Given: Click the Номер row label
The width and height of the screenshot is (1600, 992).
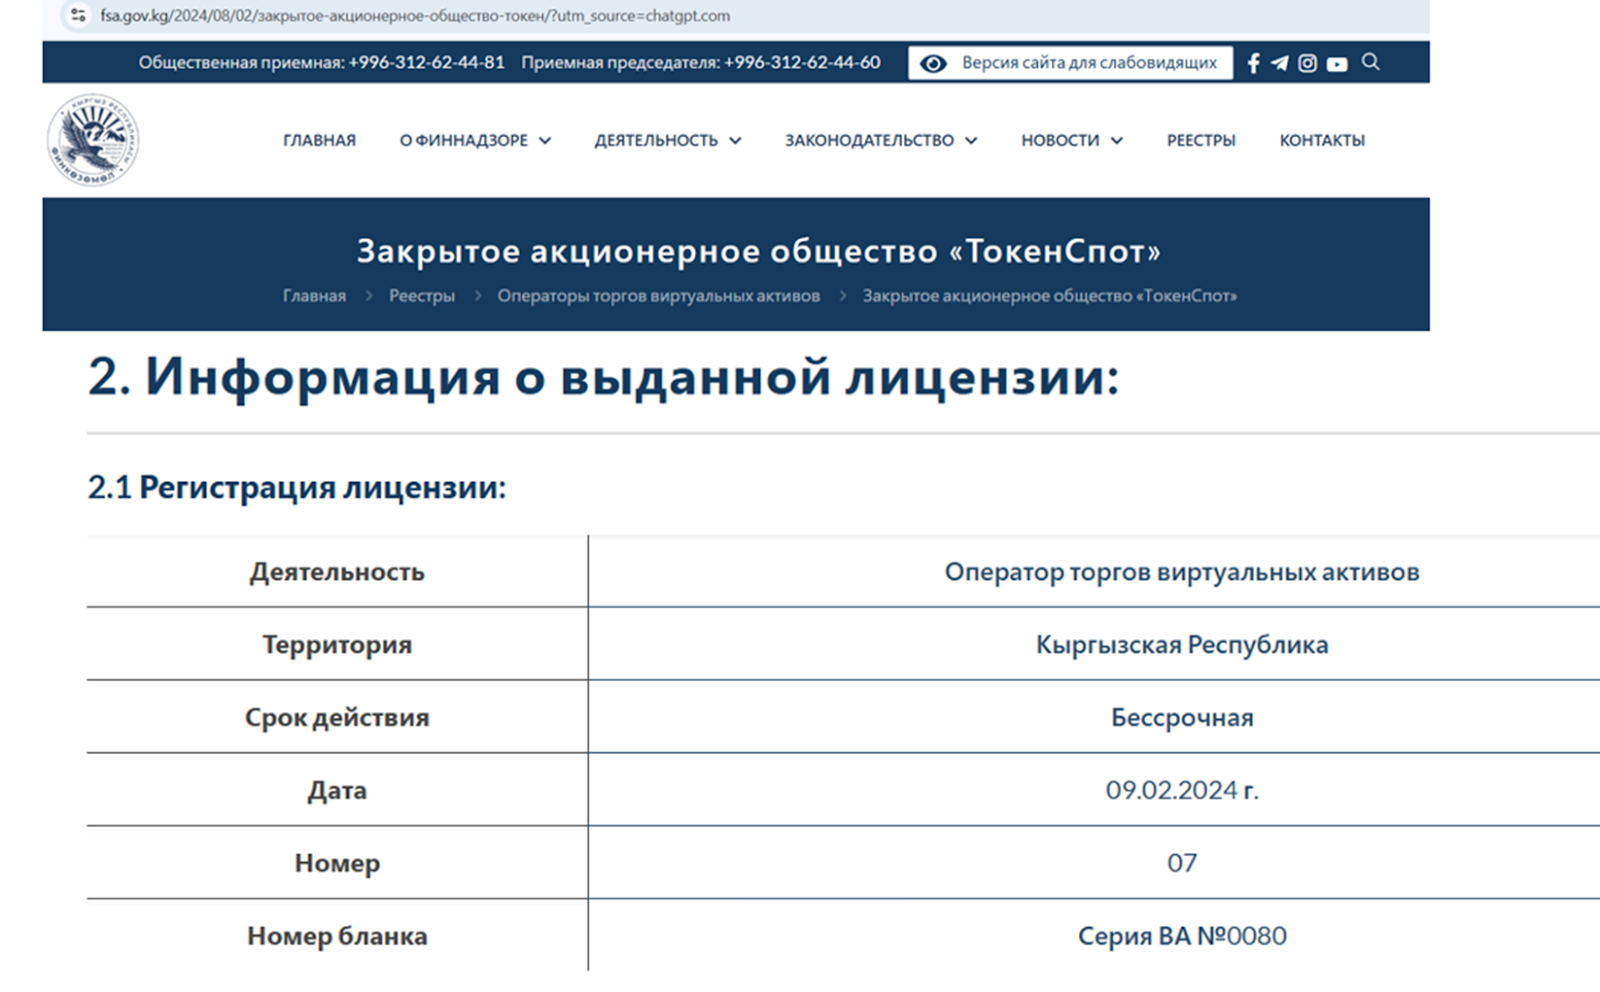Looking at the screenshot, I should tap(337, 863).
